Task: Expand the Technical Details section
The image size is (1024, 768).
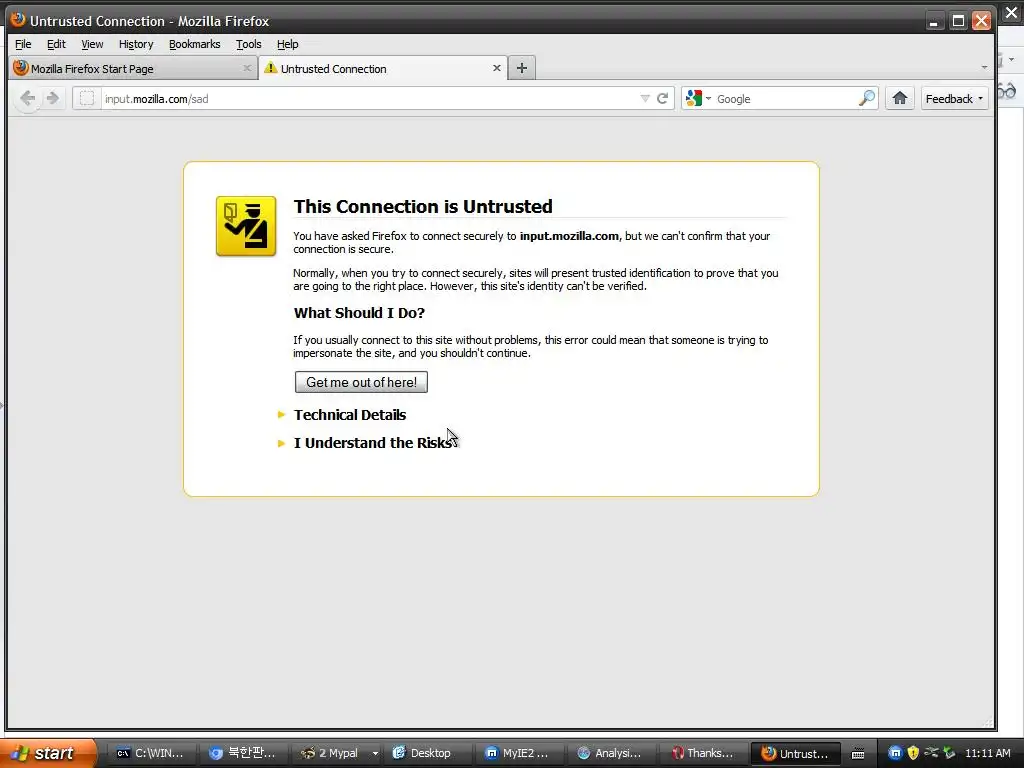Action: coord(349,415)
